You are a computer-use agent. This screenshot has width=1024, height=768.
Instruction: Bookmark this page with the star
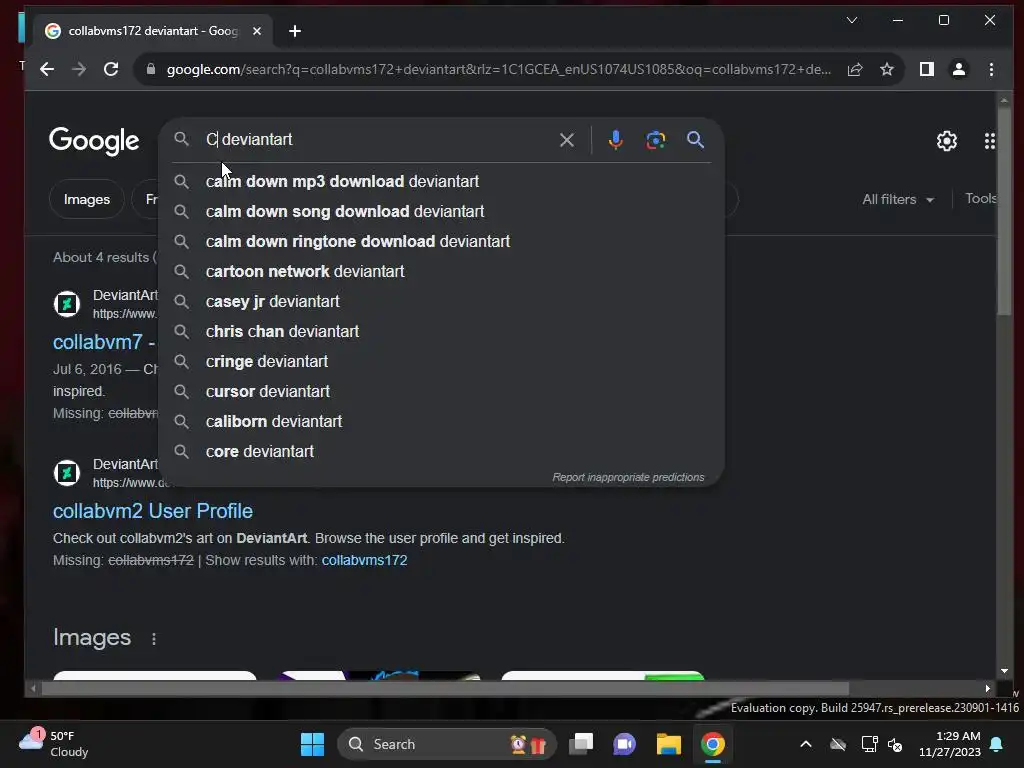(x=886, y=69)
